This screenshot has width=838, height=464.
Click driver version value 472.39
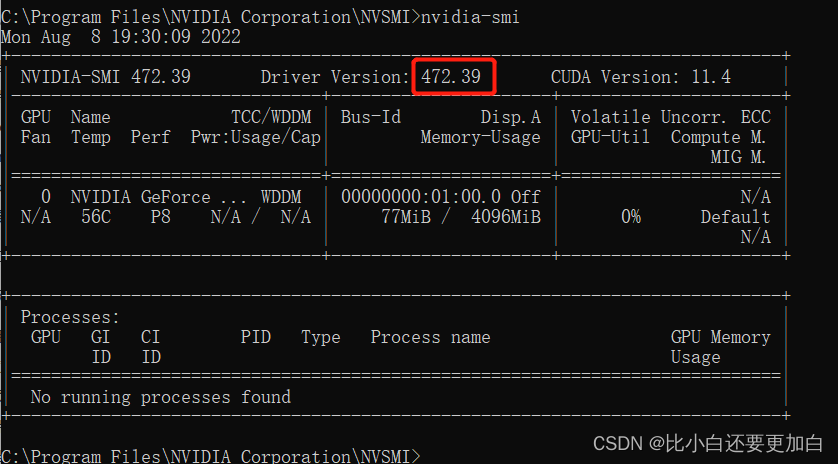click(x=451, y=76)
